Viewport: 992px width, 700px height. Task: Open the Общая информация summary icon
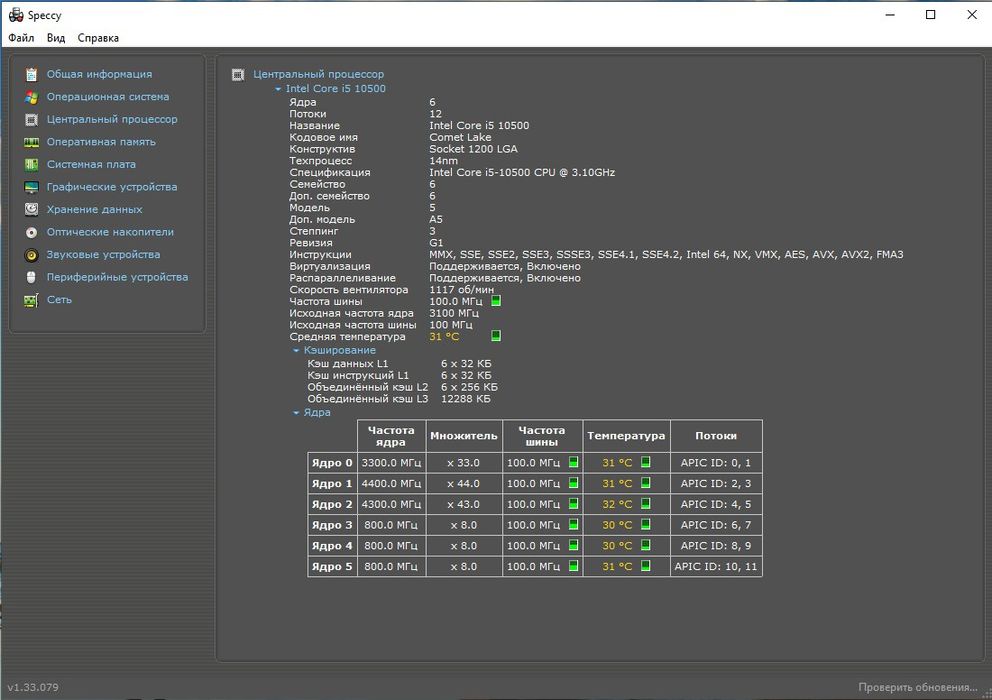pos(31,75)
